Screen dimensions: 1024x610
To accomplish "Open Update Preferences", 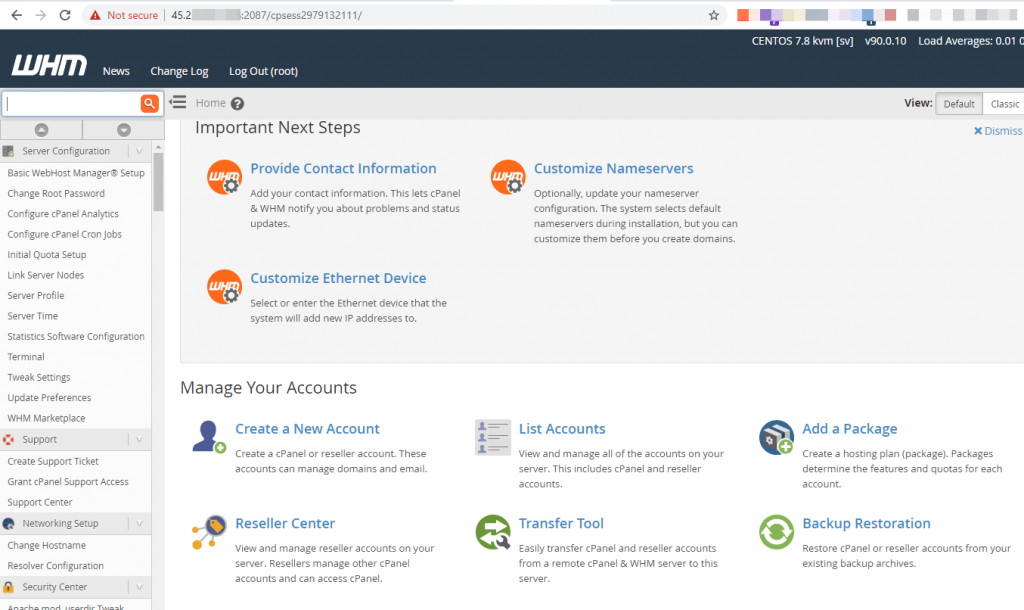I will pos(49,398).
